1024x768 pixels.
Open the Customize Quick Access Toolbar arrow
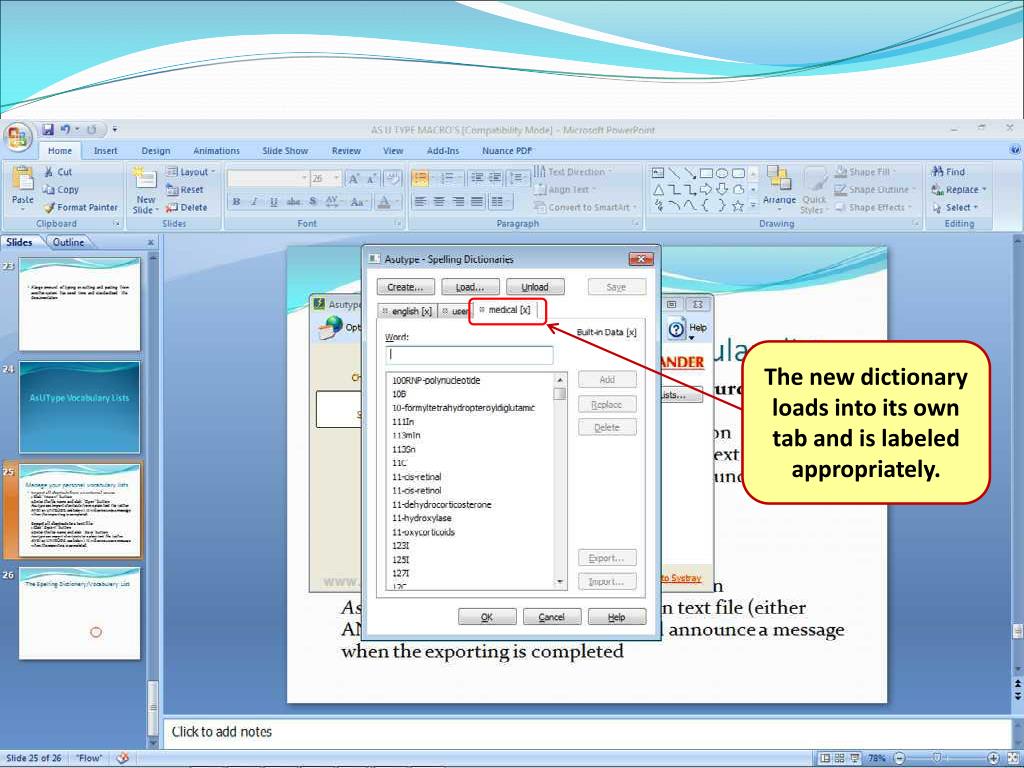pos(115,129)
